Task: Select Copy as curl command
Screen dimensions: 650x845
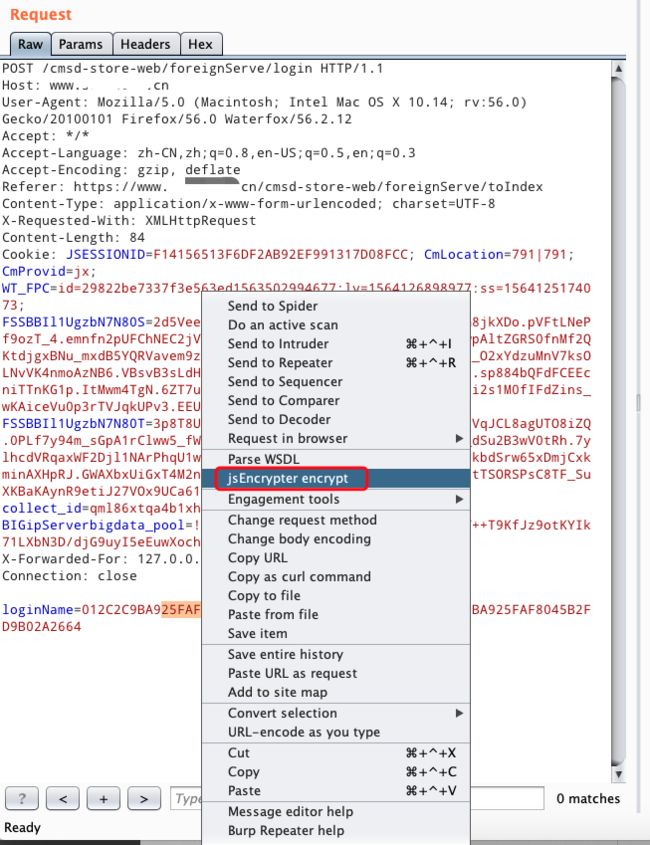Action: (x=336, y=577)
